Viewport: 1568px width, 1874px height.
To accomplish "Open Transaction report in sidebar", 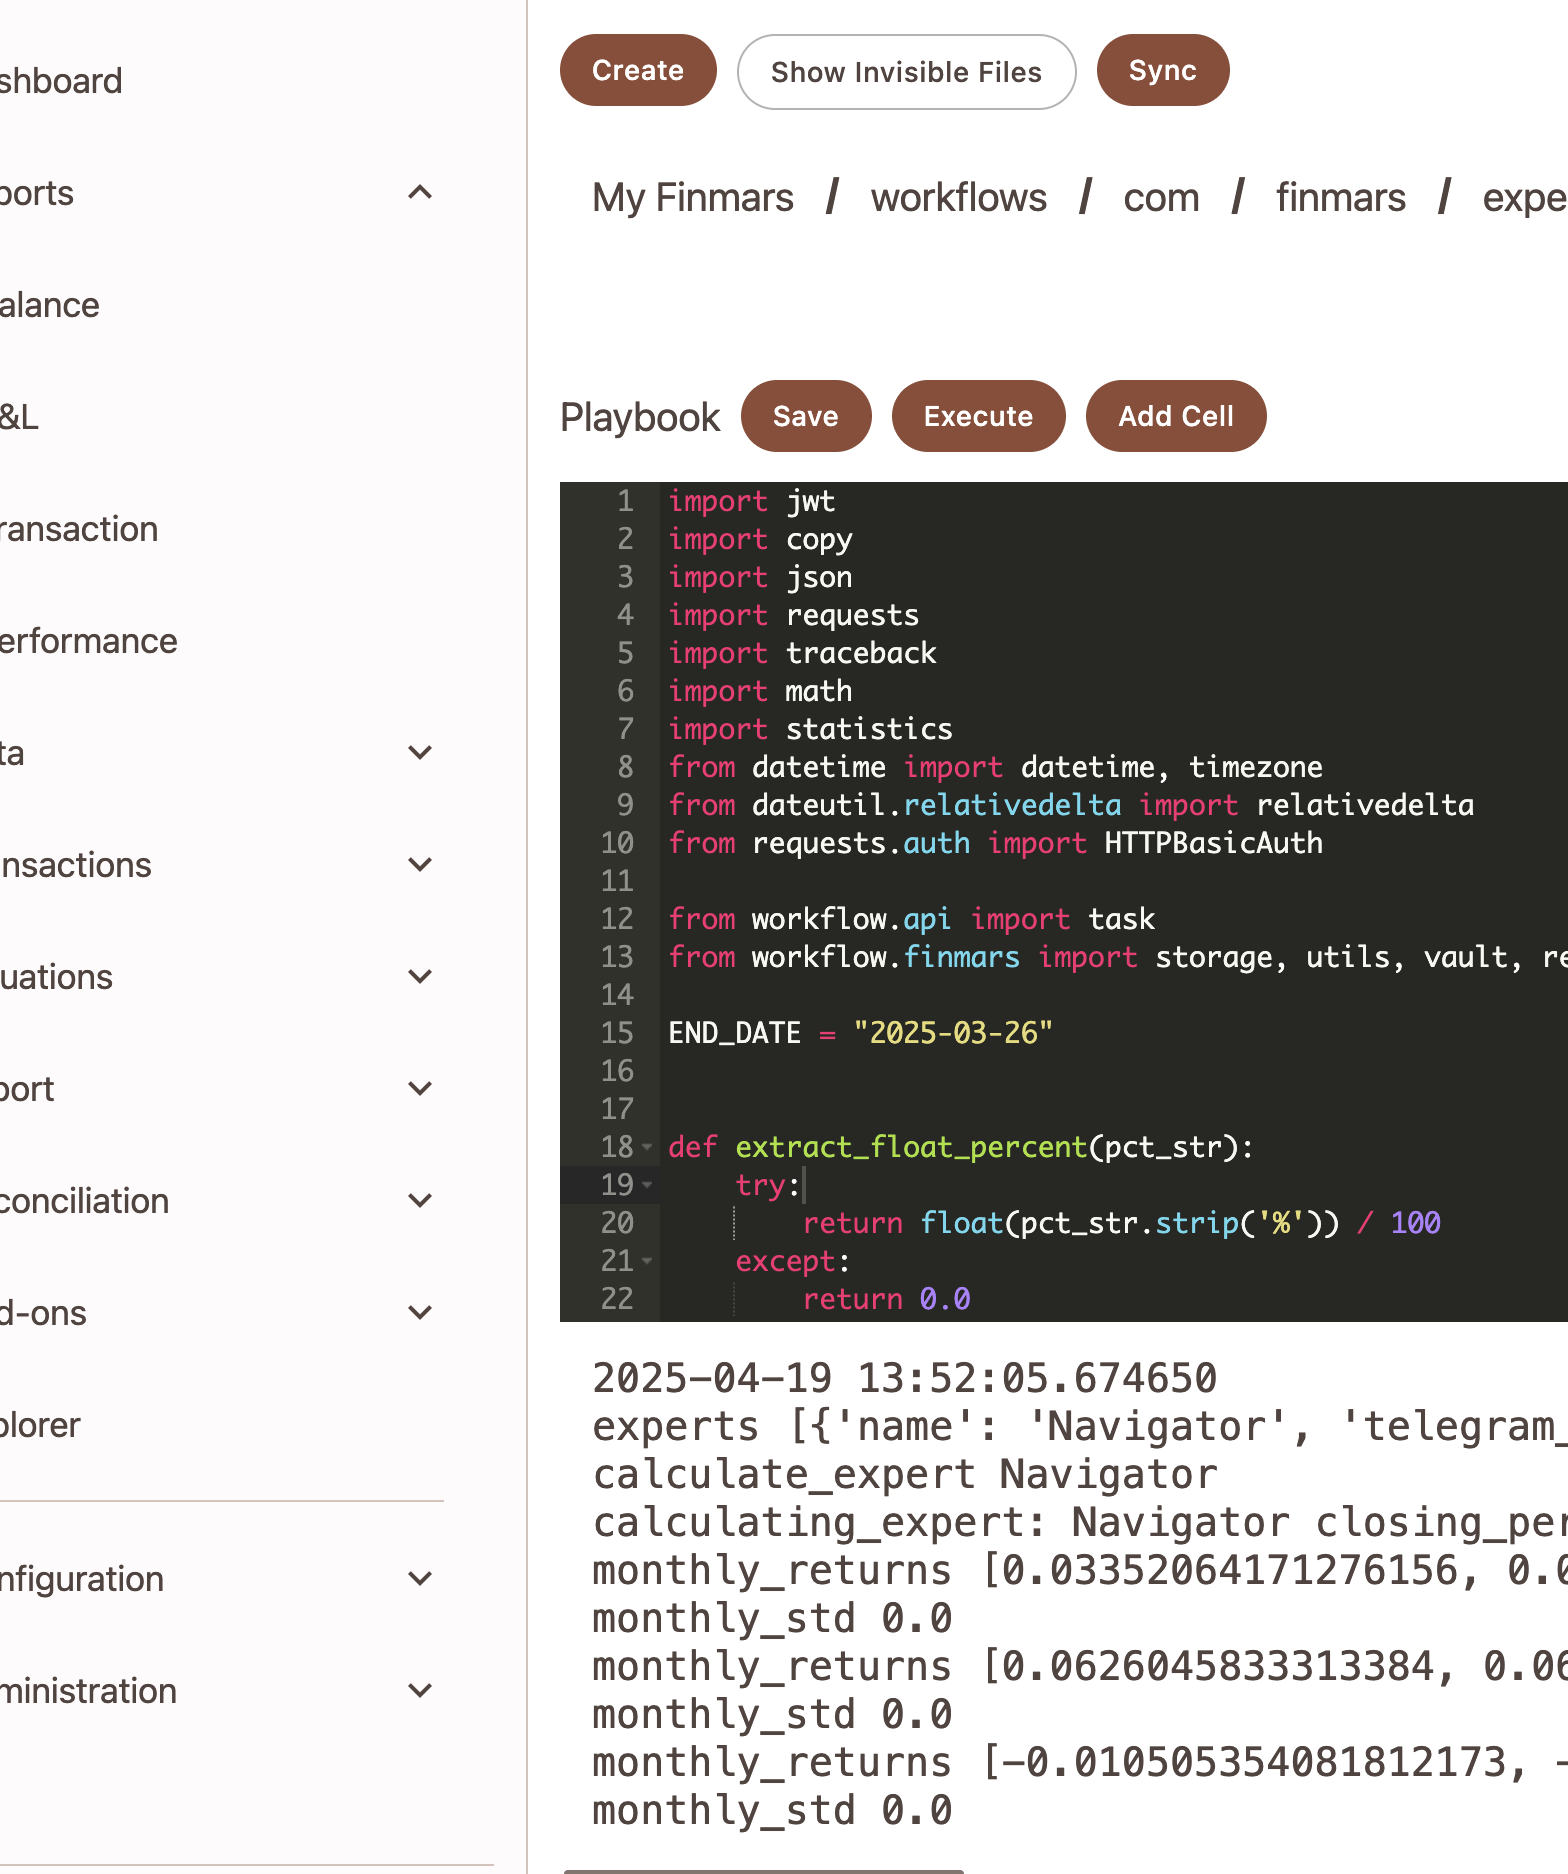I will (x=79, y=529).
